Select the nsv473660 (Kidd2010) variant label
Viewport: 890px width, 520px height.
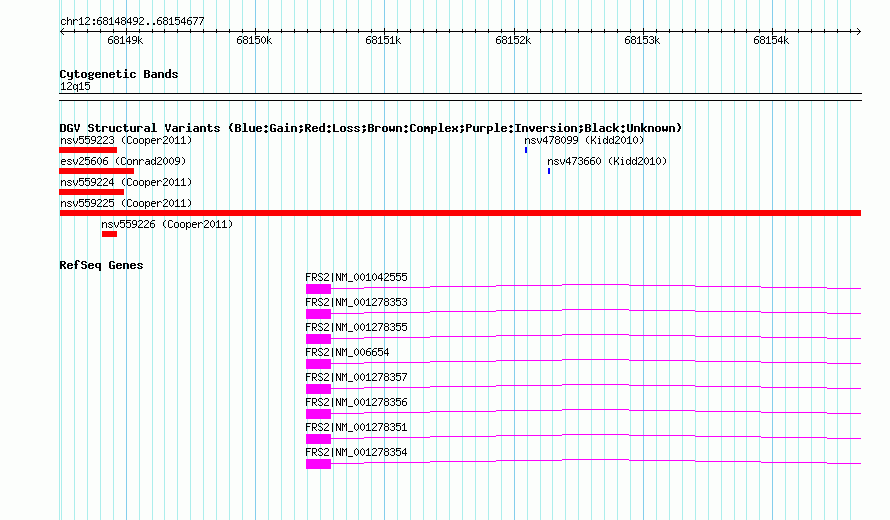607,161
